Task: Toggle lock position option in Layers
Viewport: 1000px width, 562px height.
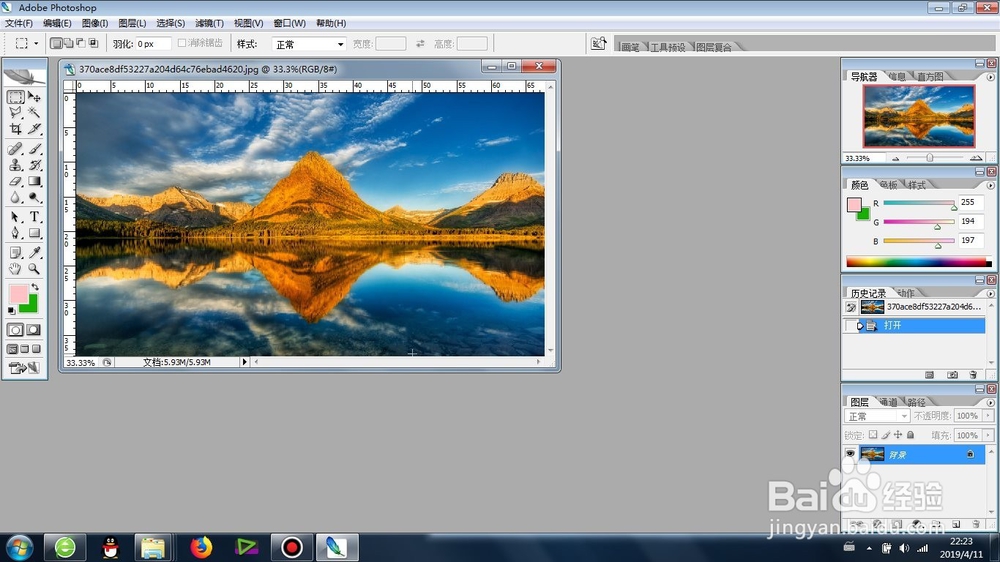Action: [898, 434]
